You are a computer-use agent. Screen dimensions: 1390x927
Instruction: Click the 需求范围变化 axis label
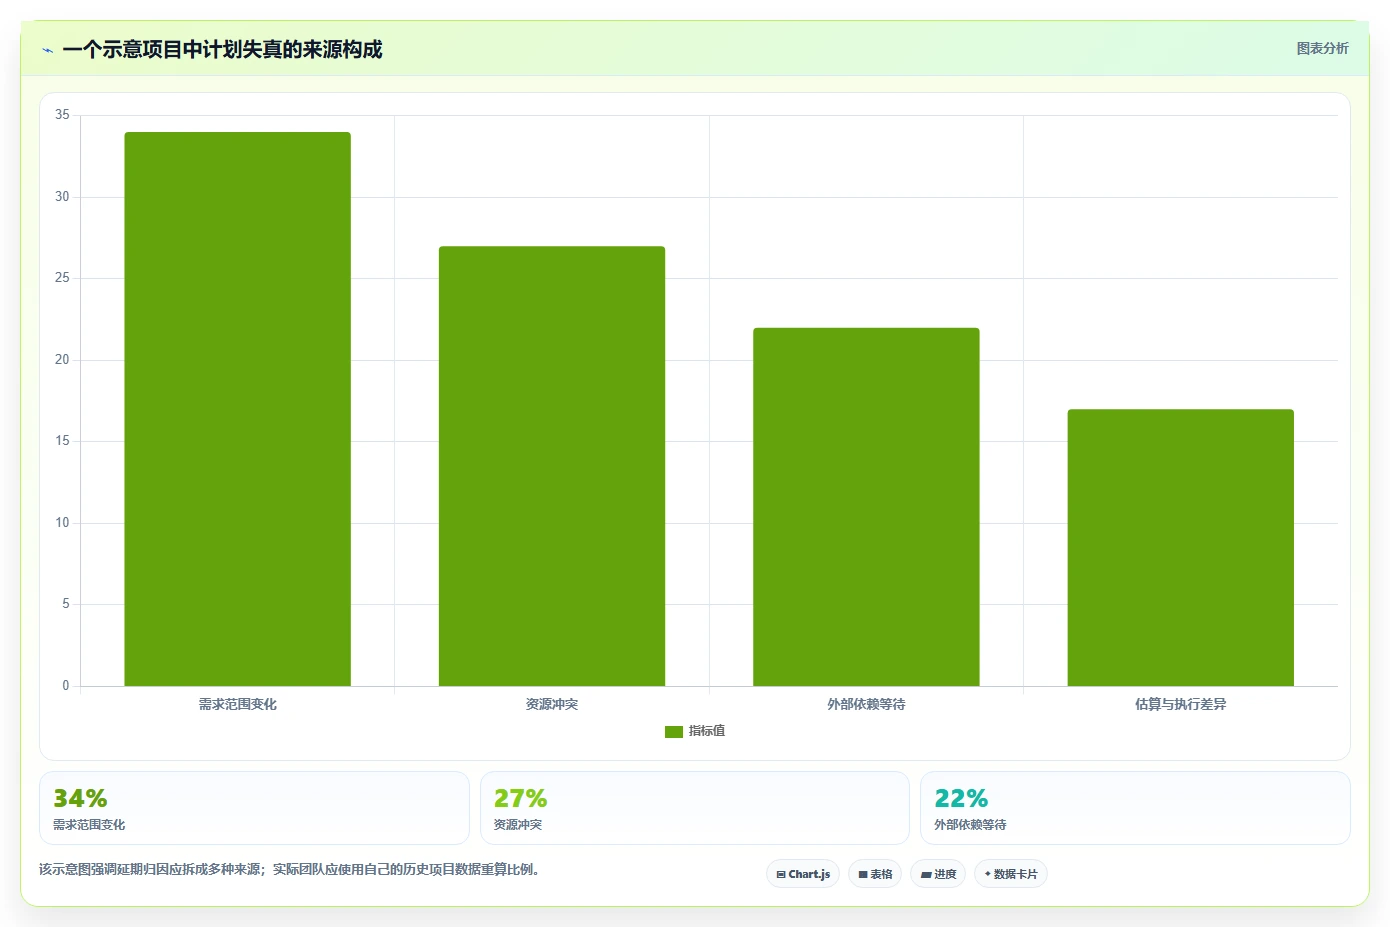point(237,704)
